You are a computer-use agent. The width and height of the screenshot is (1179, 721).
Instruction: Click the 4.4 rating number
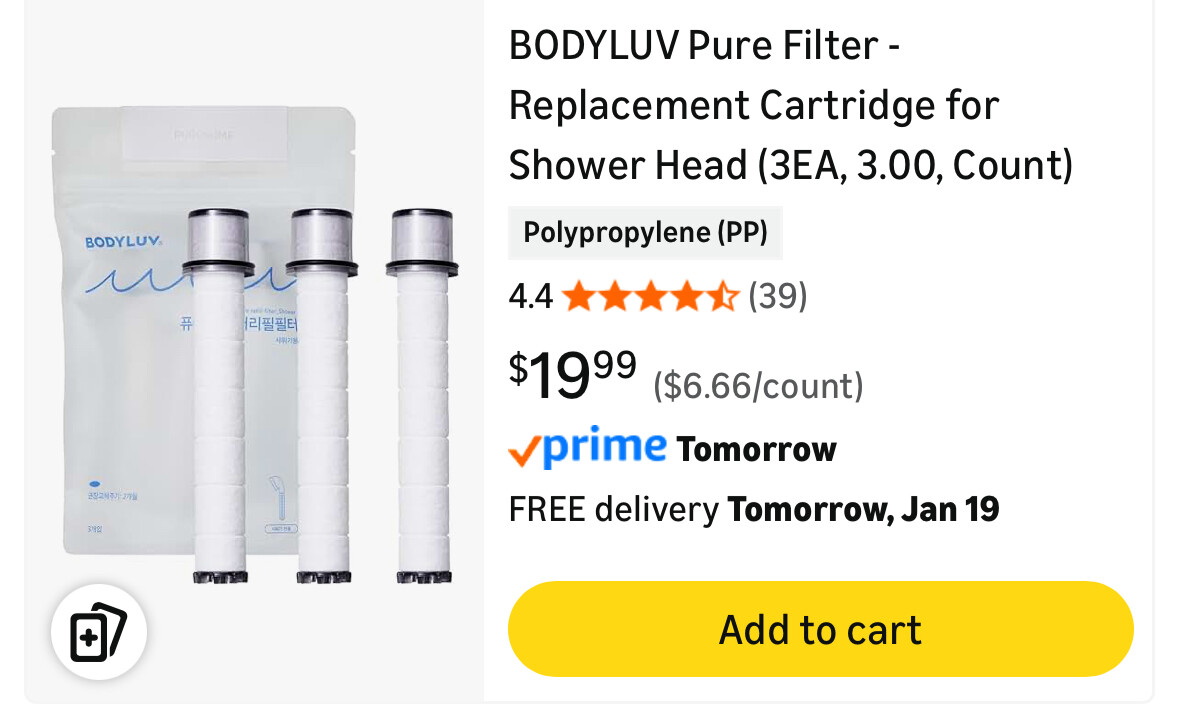531,296
